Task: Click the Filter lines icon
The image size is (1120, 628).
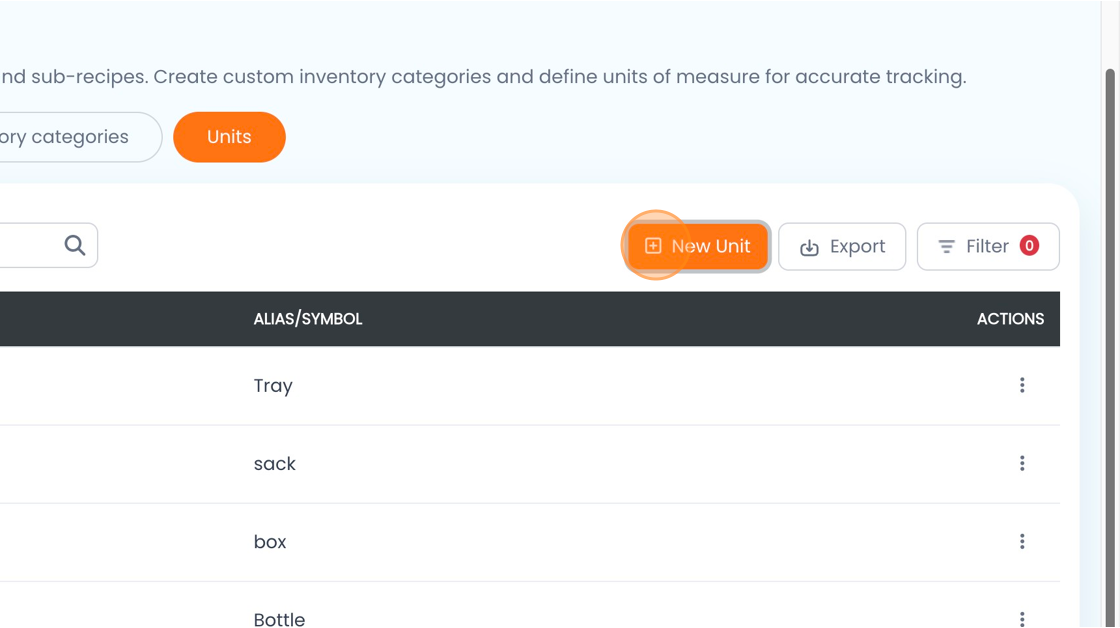Action: (946, 246)
